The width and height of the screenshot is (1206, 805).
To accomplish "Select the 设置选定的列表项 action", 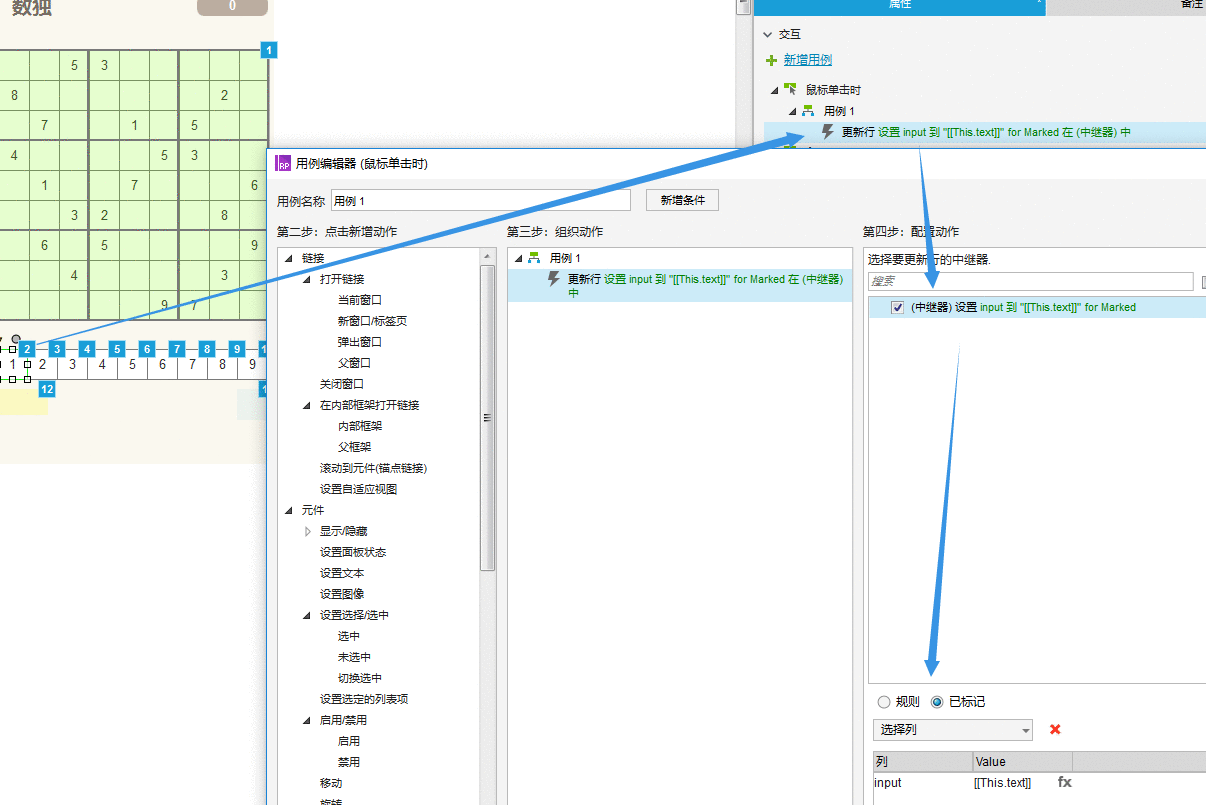I will [364, 699].
